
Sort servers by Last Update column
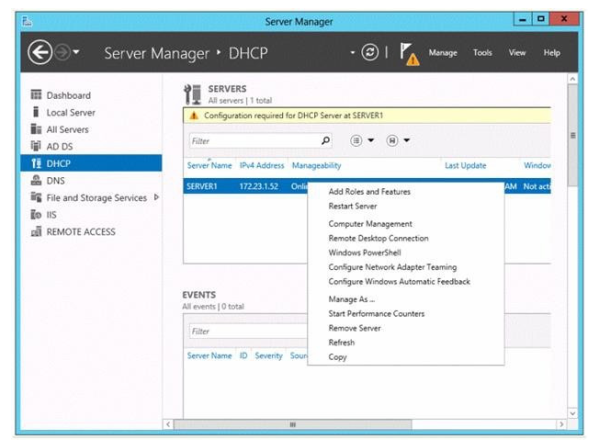tap(465, 165)
